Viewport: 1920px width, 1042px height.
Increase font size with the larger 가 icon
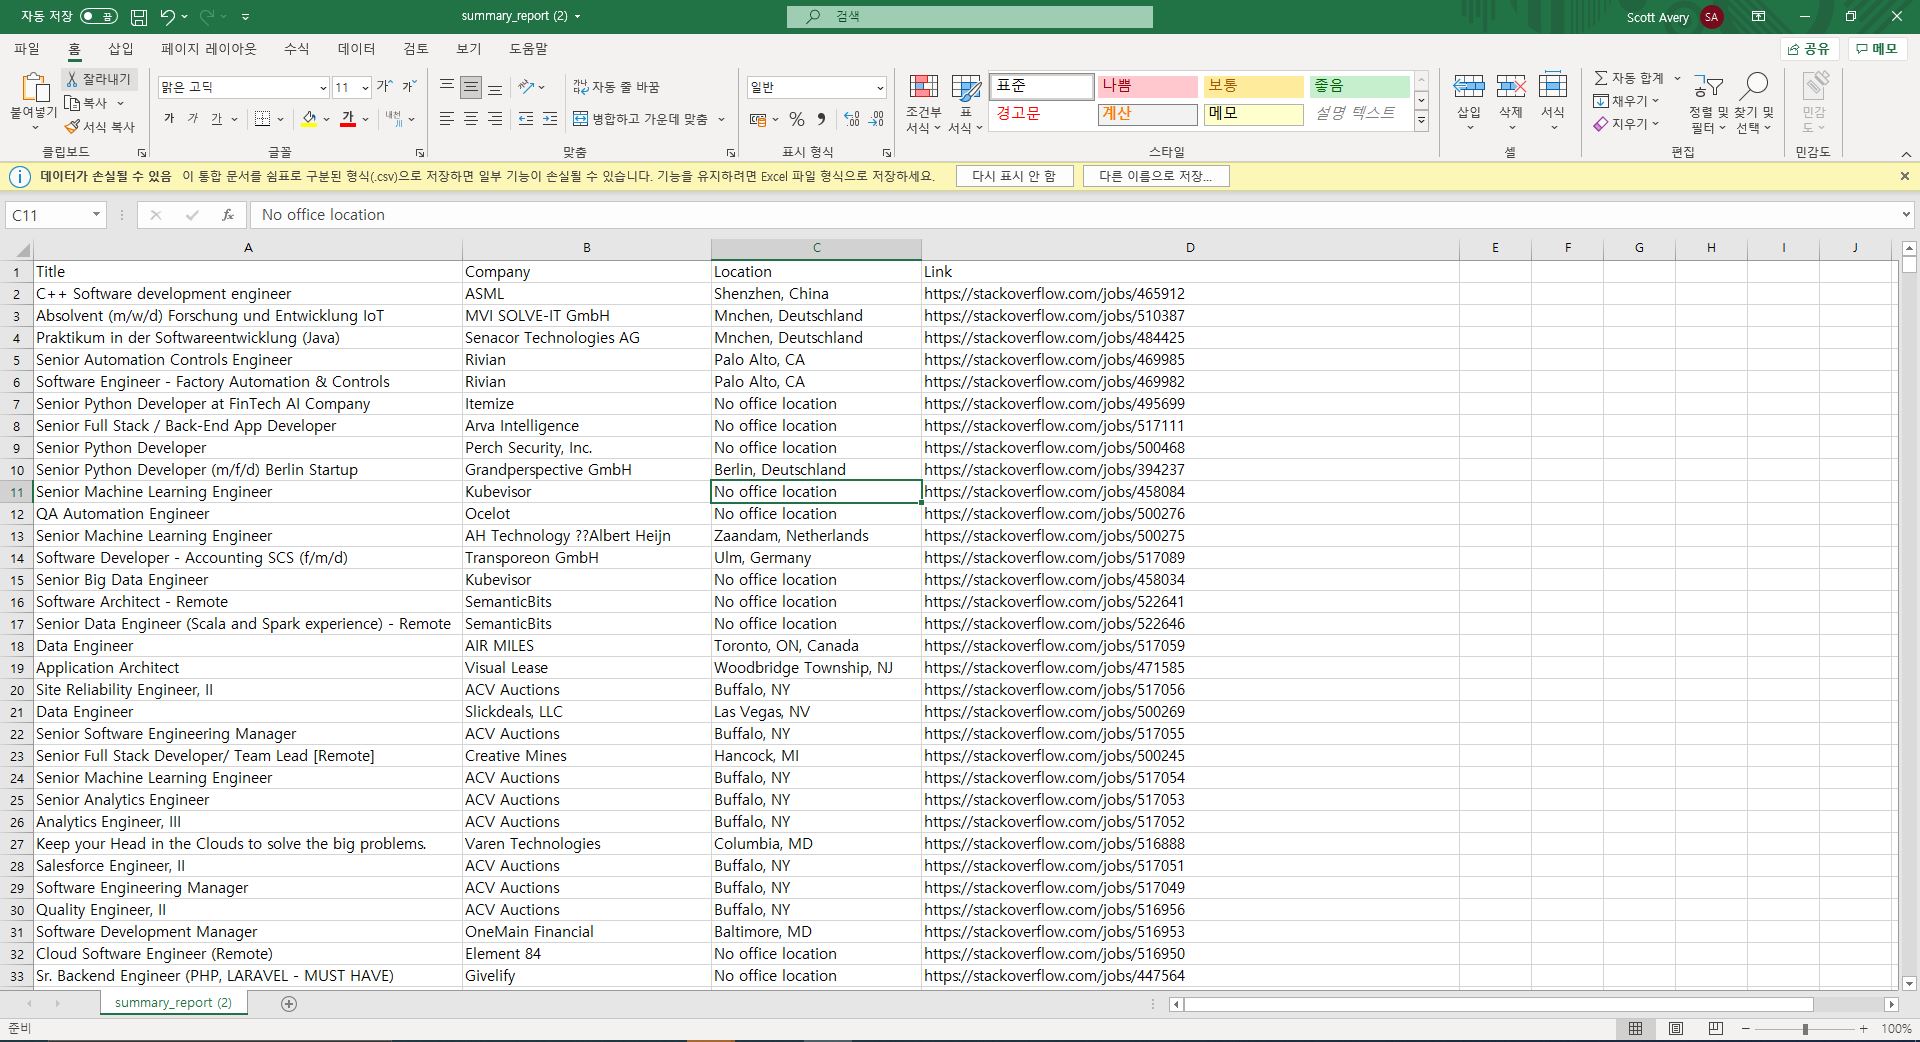384,87
